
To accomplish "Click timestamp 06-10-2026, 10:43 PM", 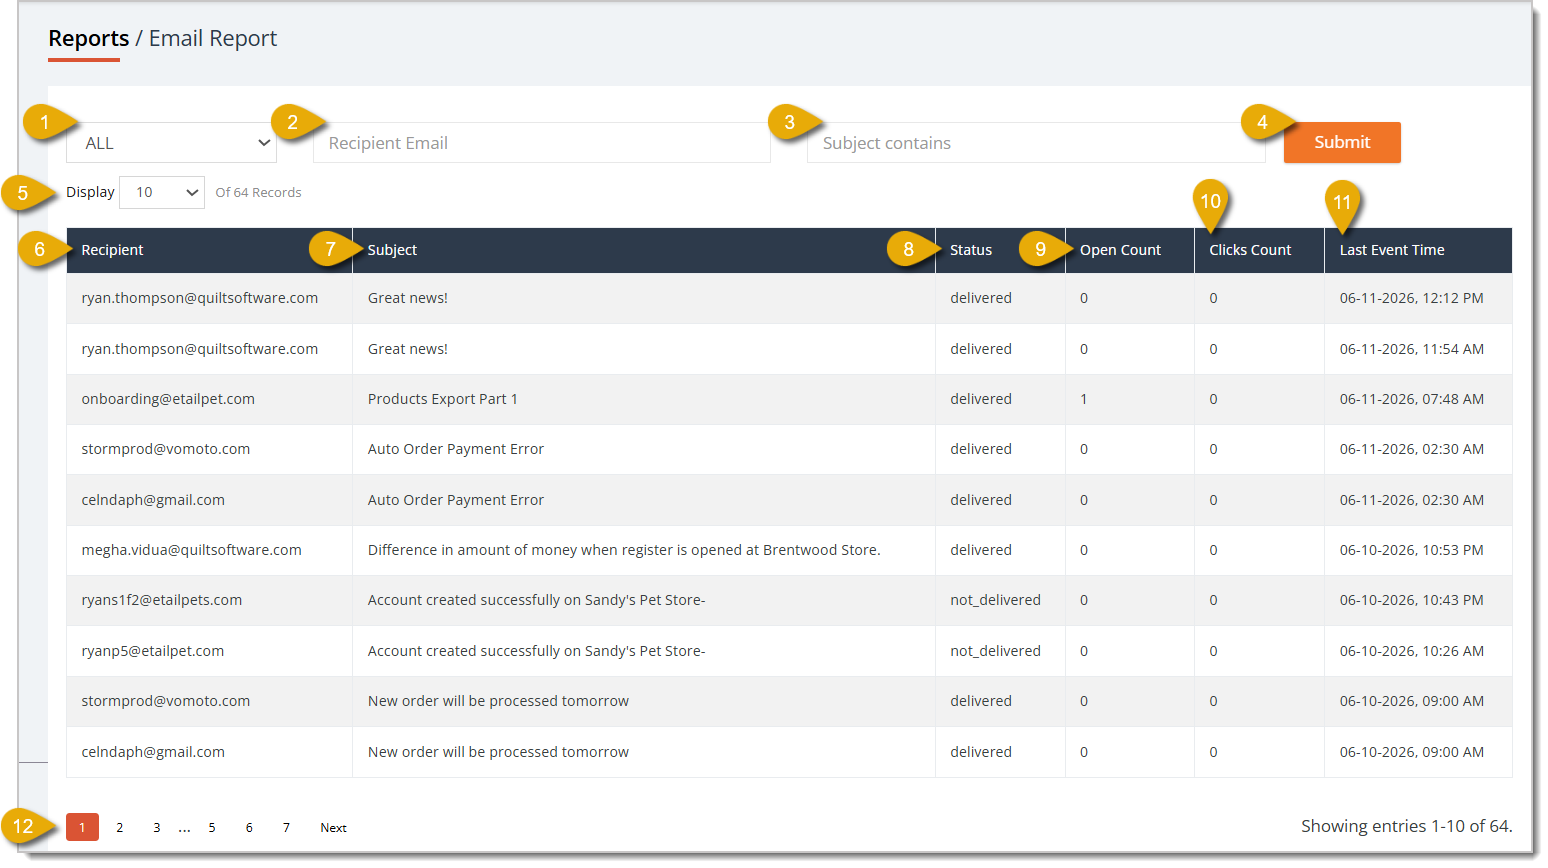I will (1412, 600).
